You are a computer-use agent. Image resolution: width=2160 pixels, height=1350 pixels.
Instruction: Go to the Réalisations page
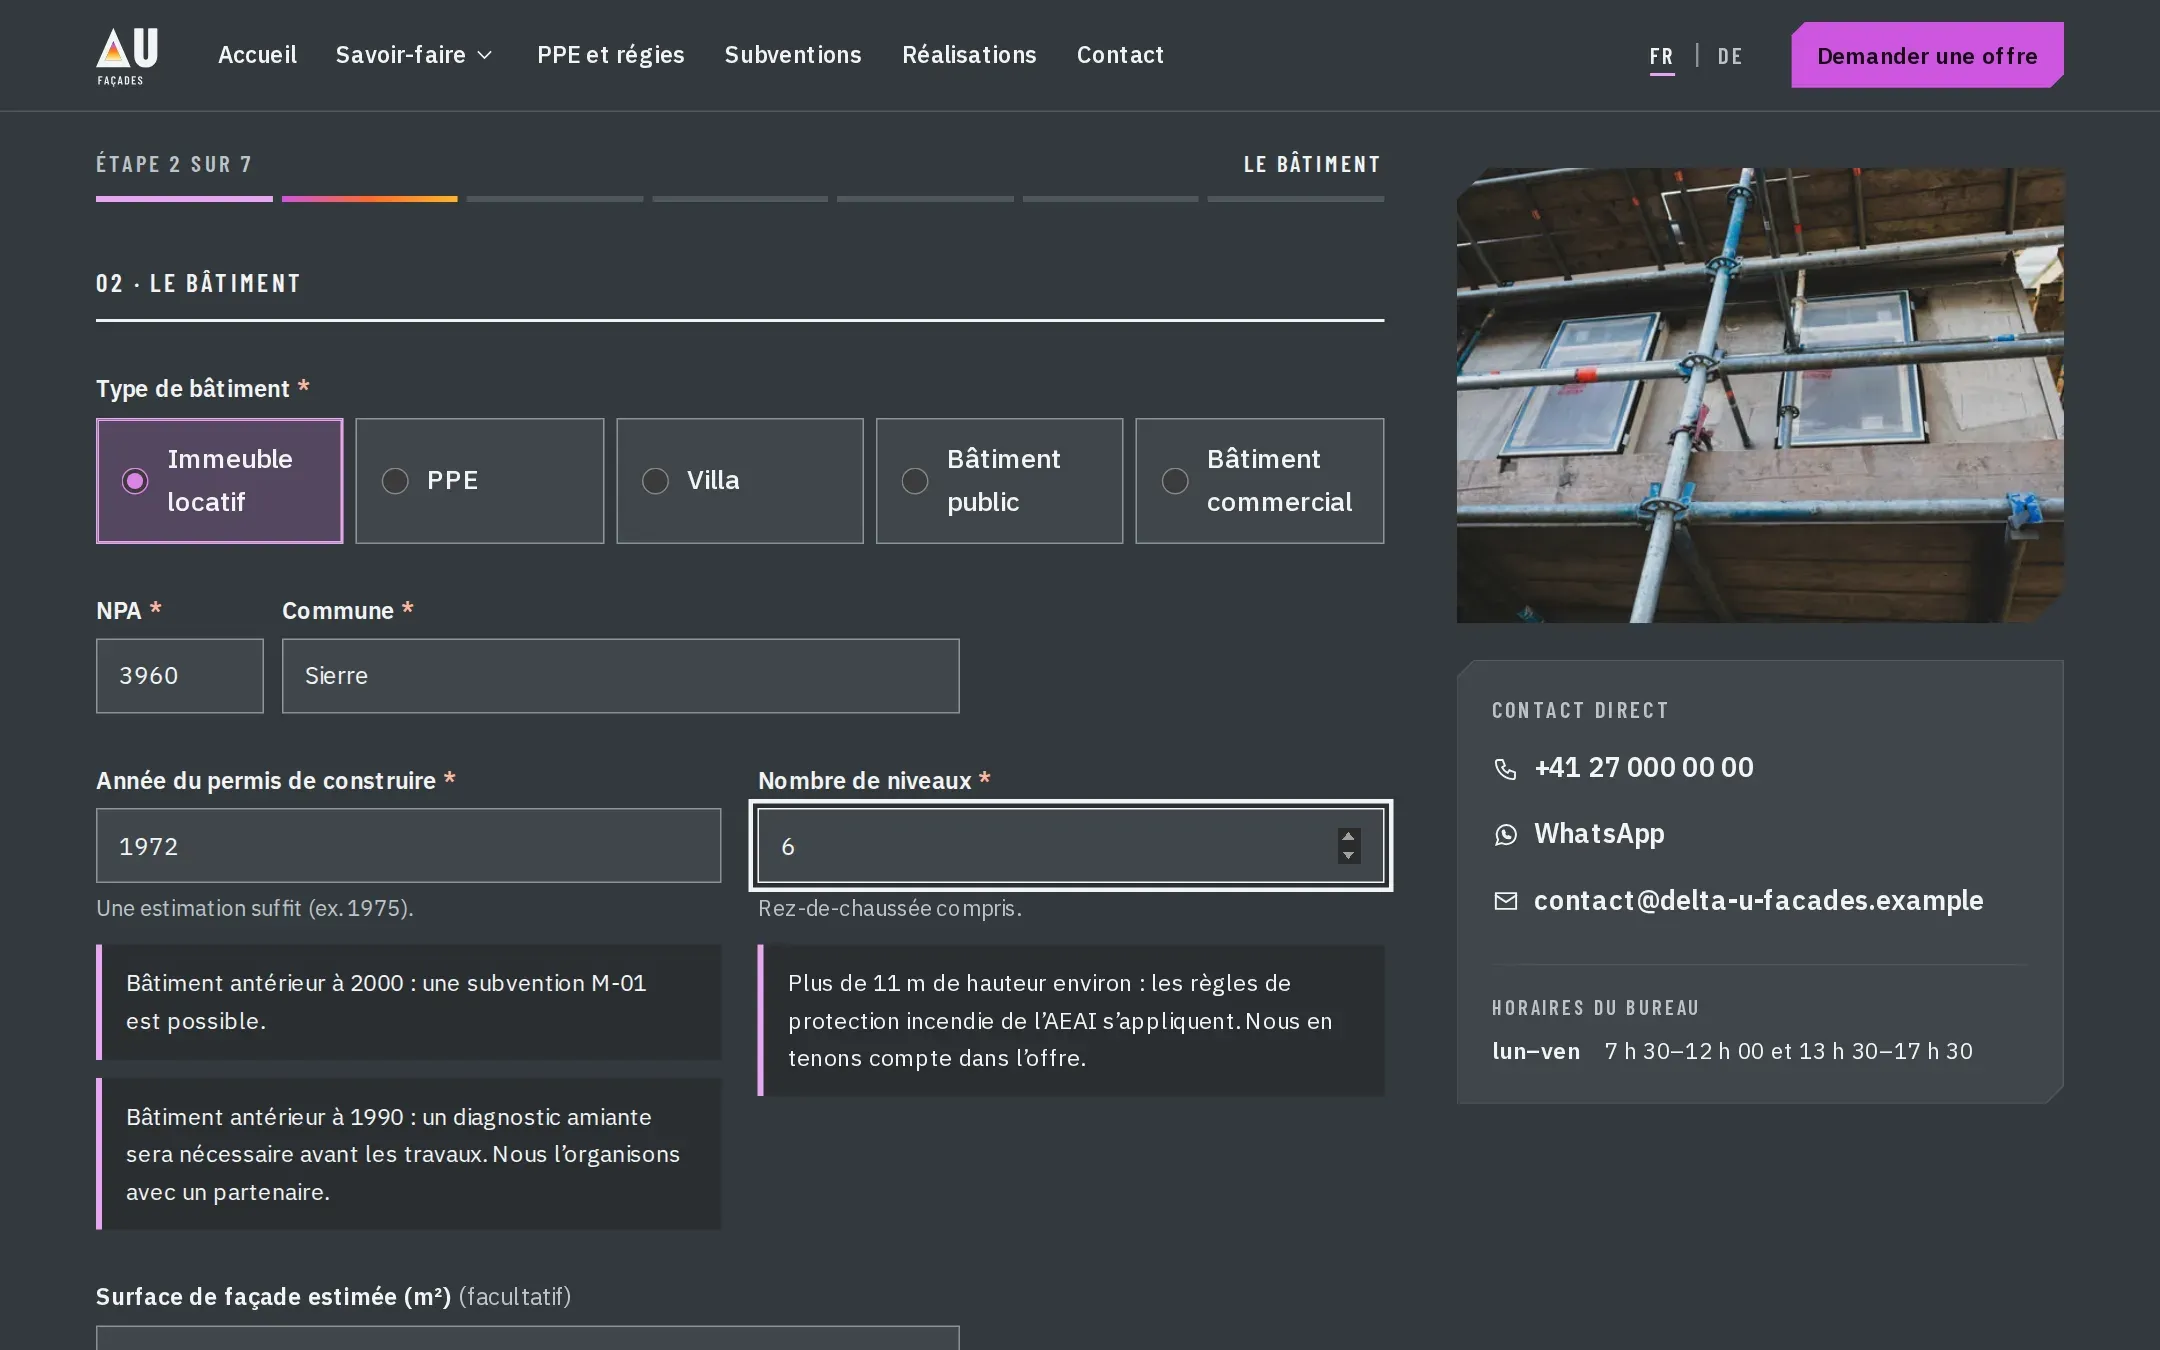pos(969,55)
